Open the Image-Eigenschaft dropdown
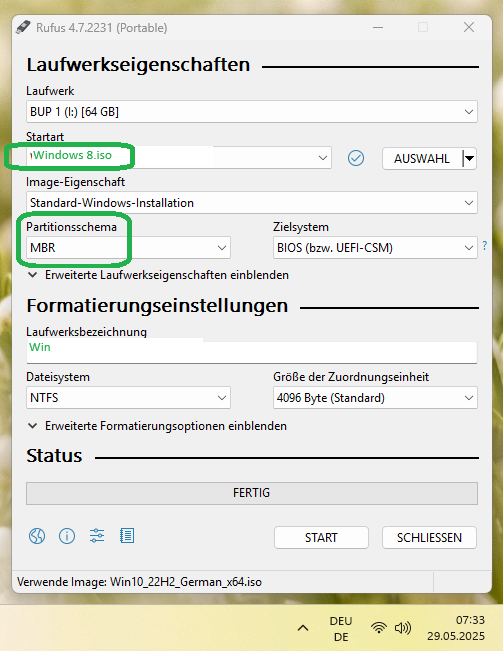 click(252, 203)
